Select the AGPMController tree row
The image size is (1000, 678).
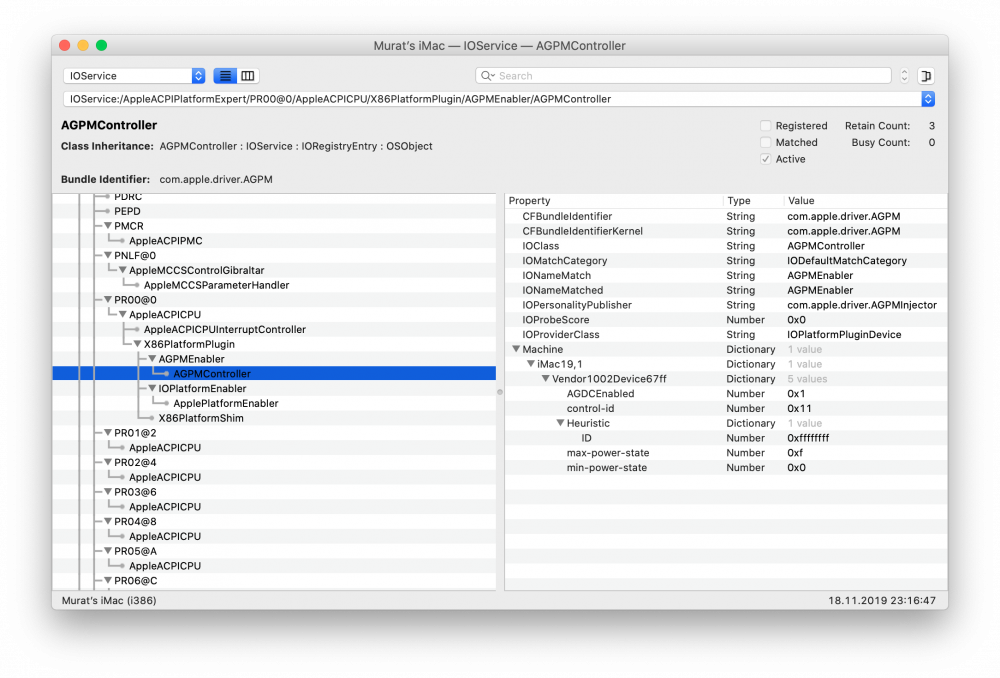click(x=274, y=374)
